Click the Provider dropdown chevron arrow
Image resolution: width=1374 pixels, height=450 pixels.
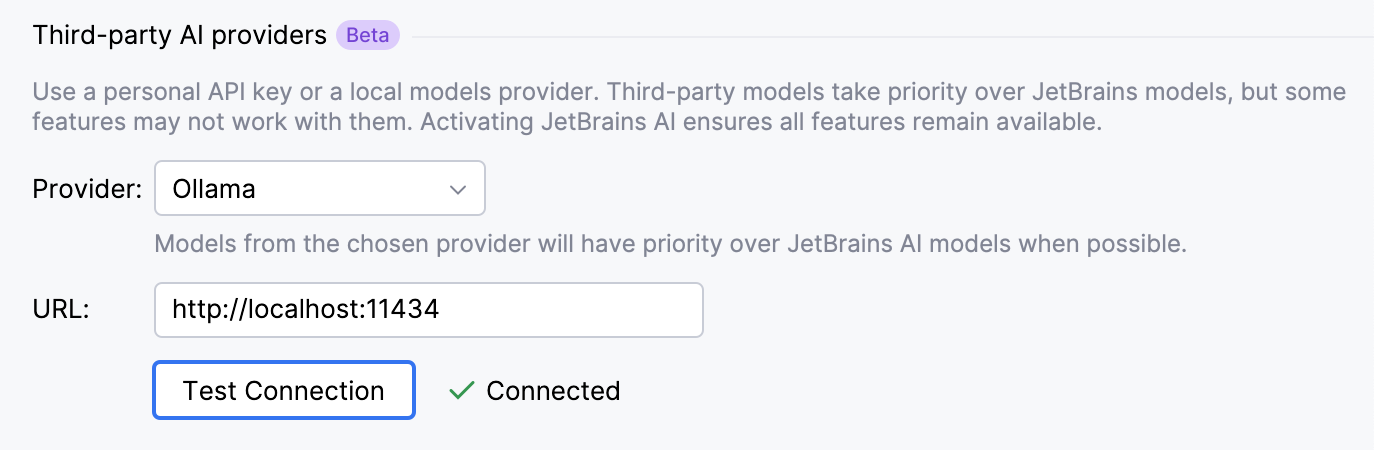coord(458,189)
